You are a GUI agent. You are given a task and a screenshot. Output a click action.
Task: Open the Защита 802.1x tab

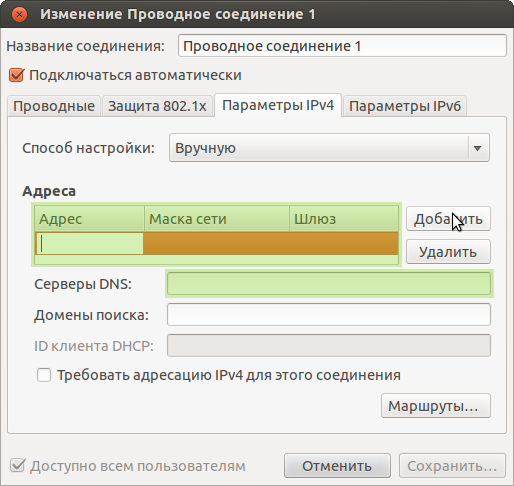click(157, 106)
